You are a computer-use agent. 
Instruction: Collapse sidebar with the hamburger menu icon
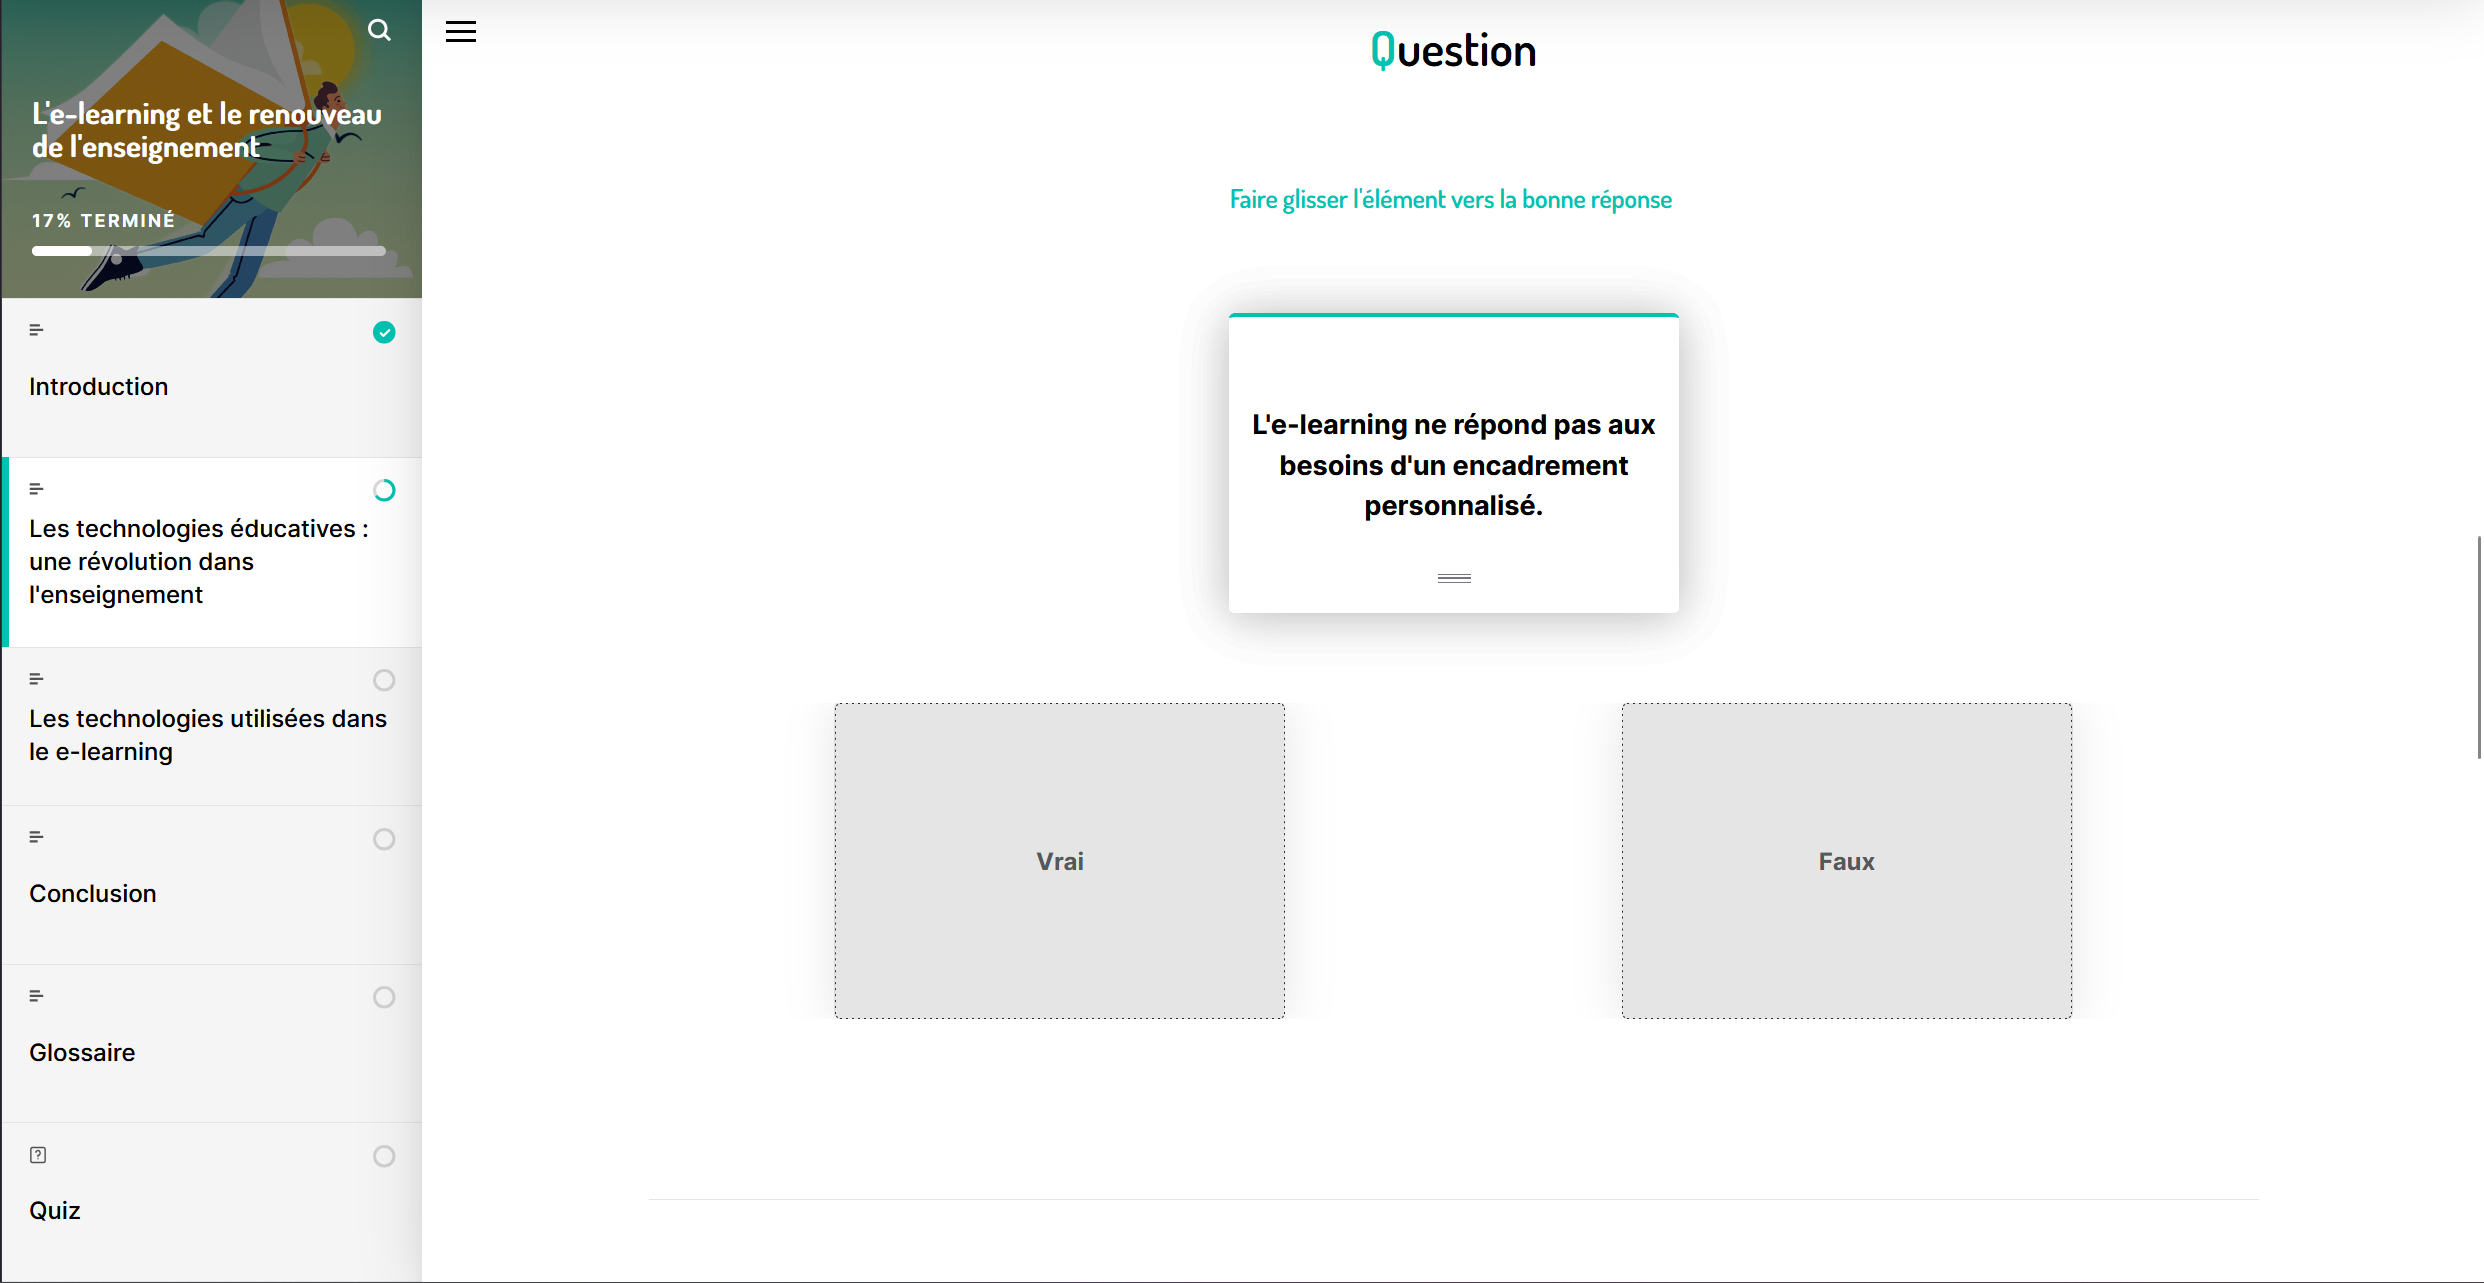[x=461, y=32]
